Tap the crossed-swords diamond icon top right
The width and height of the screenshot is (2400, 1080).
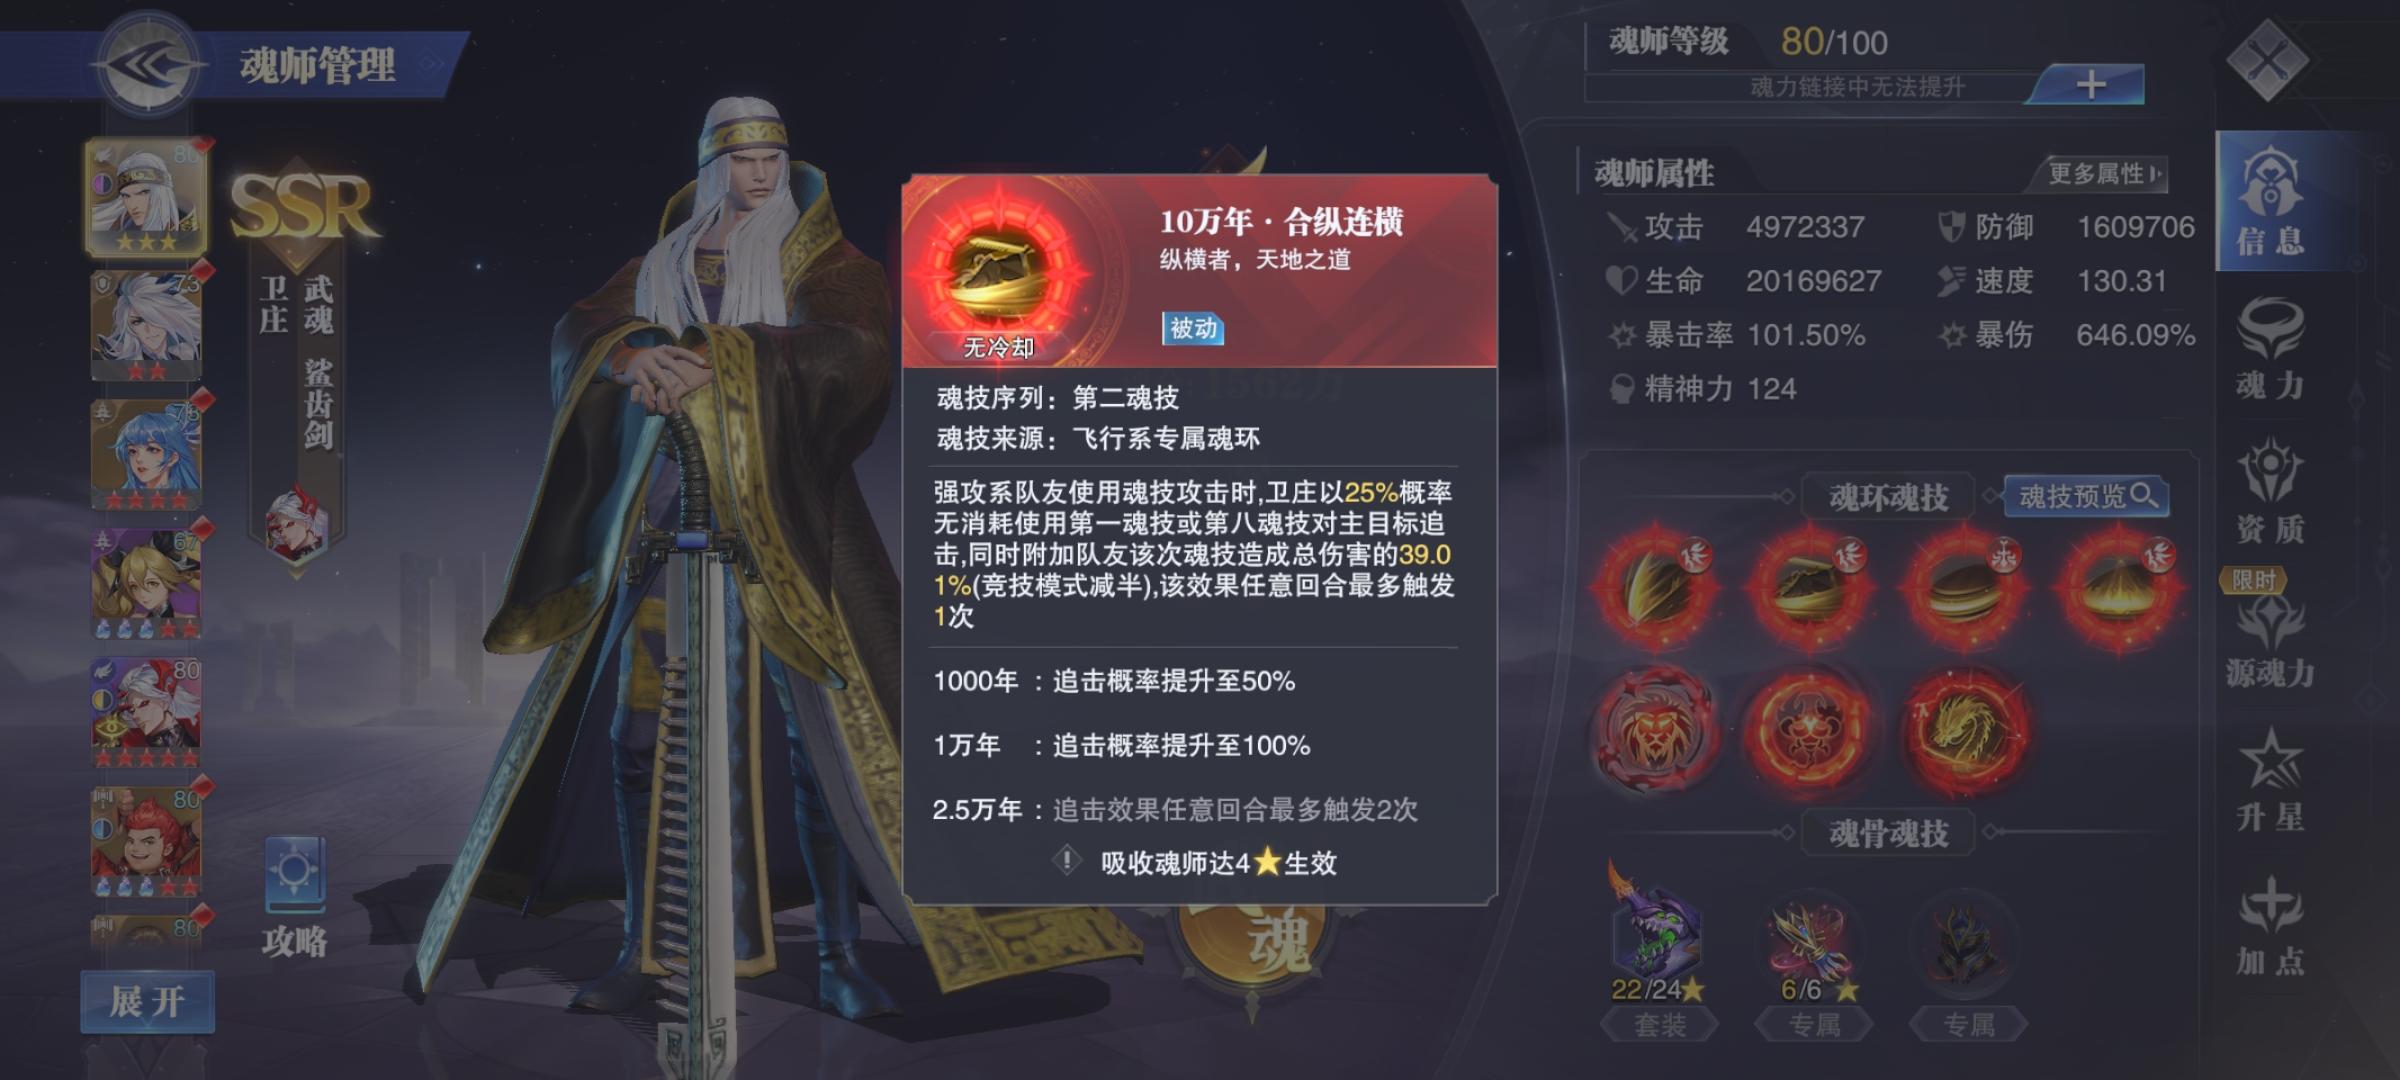pos(2268,60)
